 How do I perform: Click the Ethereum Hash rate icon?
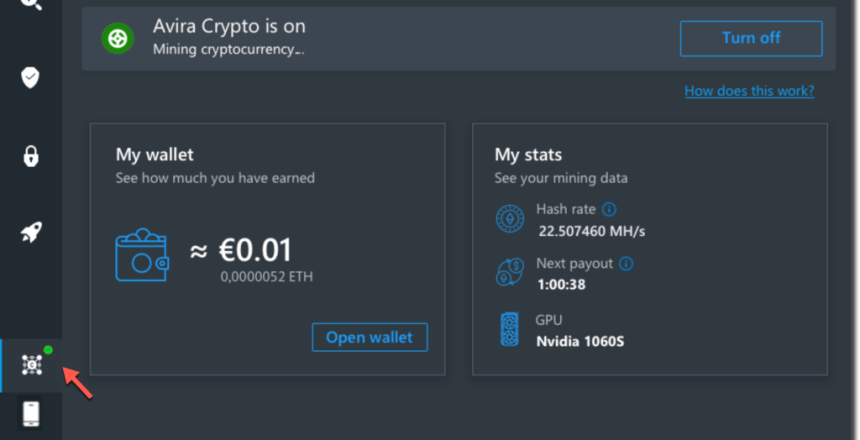[509, 219]
